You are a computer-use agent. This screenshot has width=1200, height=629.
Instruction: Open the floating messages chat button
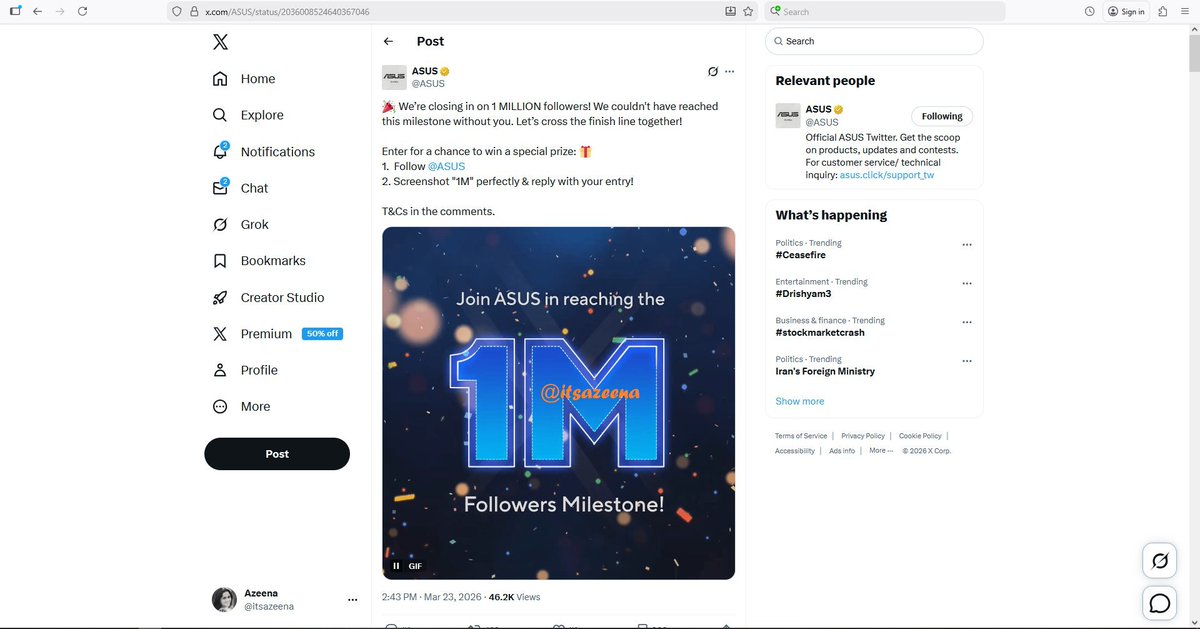click(1160, 603)
